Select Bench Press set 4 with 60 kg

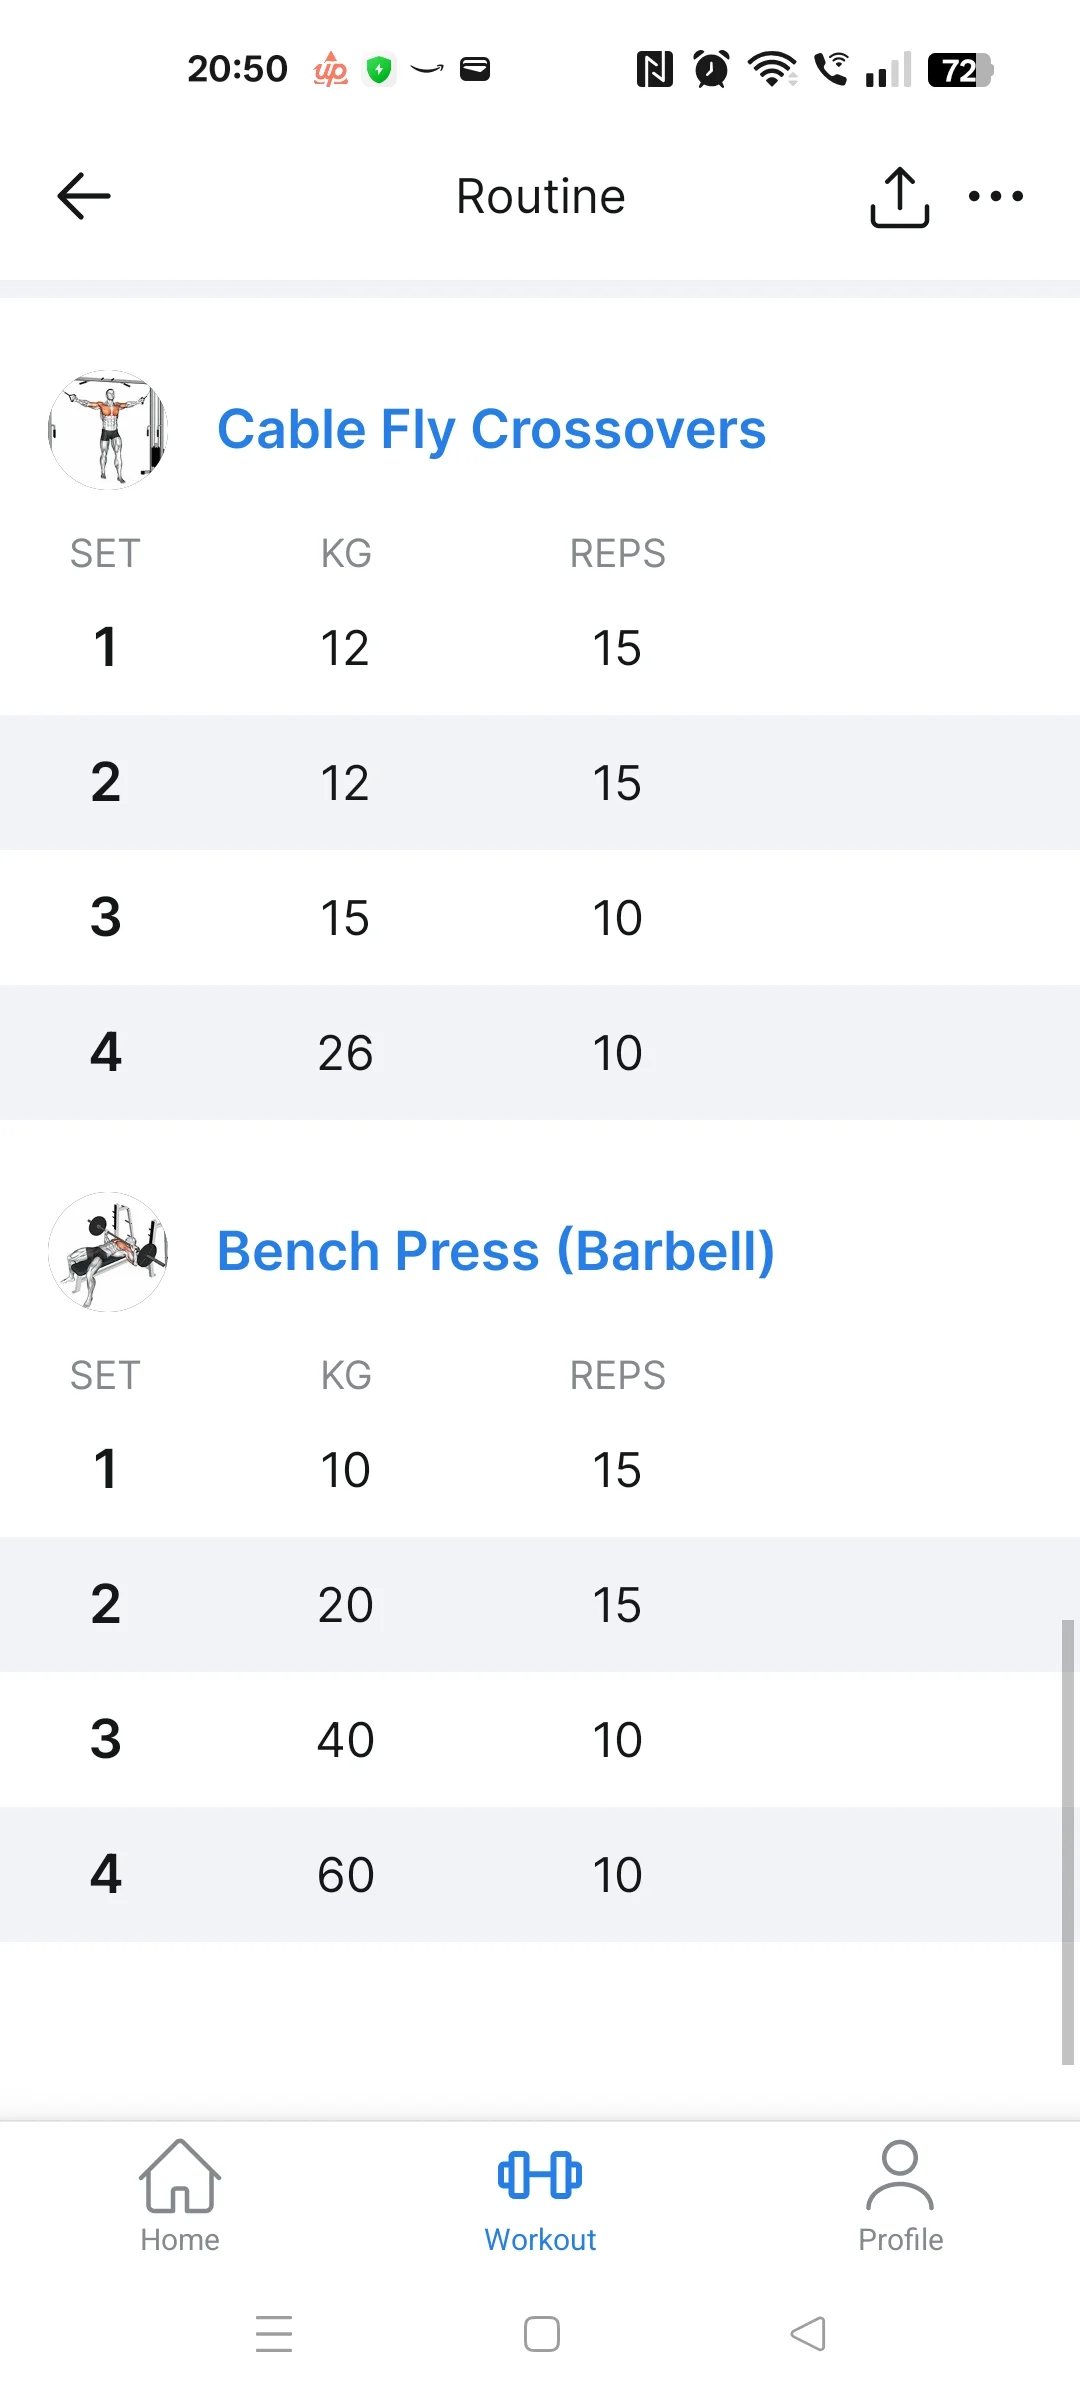tap(345, 1875)
